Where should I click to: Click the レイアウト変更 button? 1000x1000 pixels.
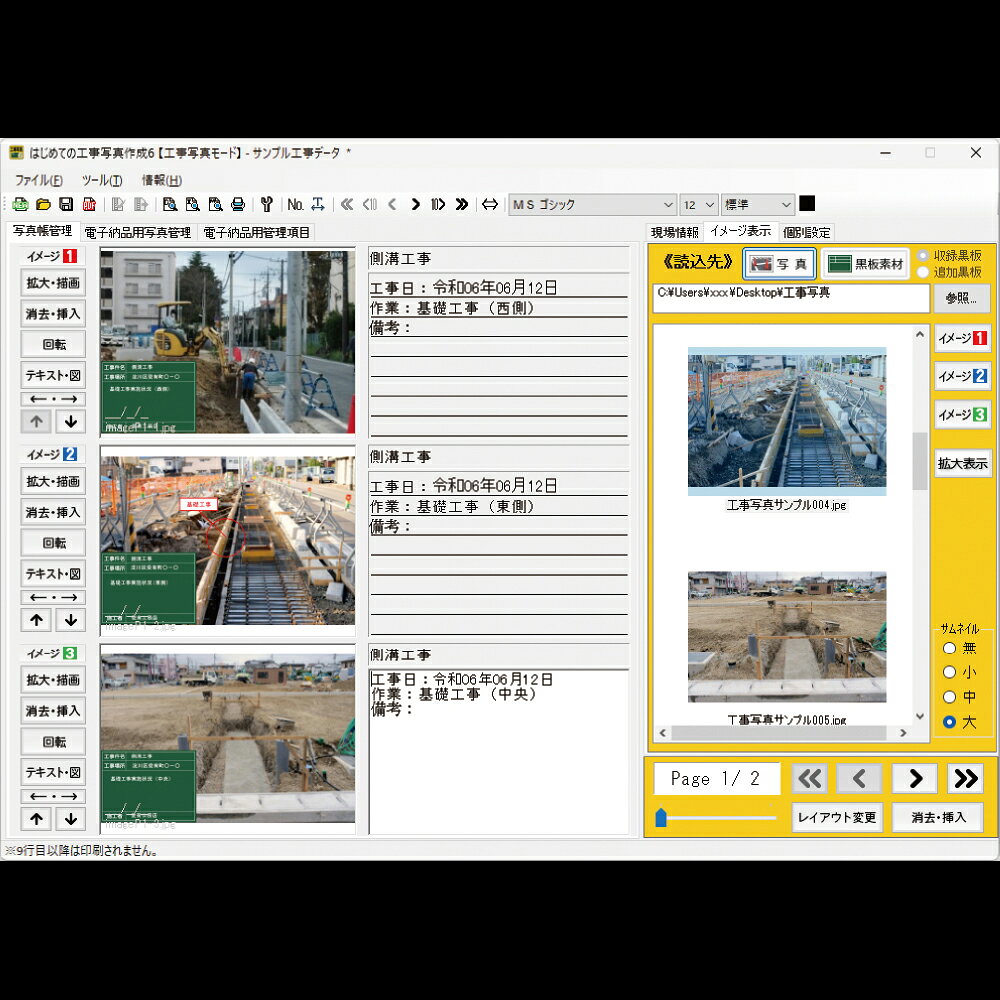tap(837, 817)
